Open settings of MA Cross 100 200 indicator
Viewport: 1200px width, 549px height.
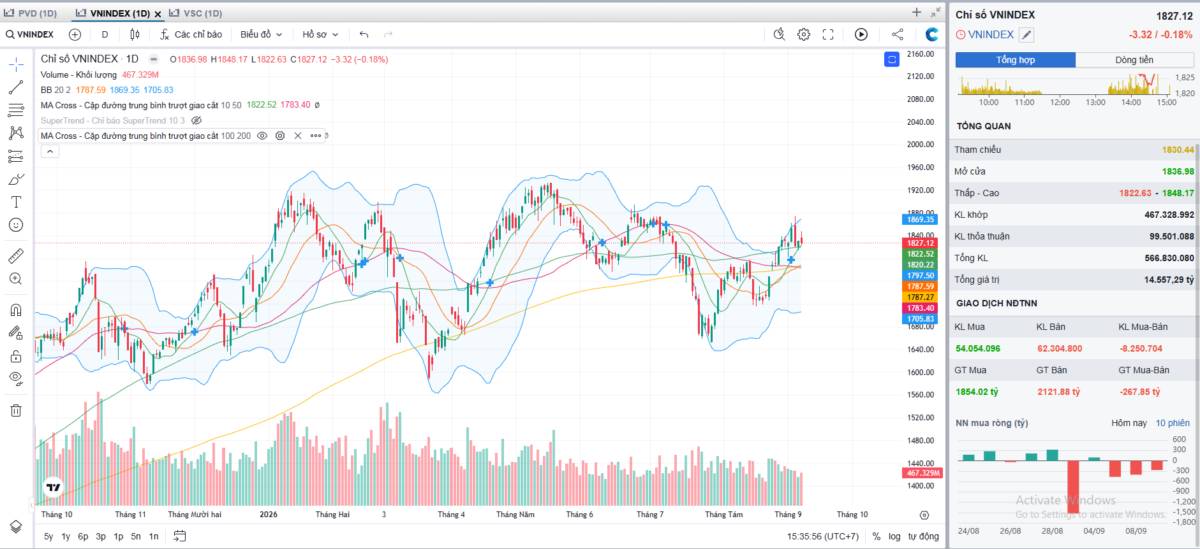(x=280, y=135)
